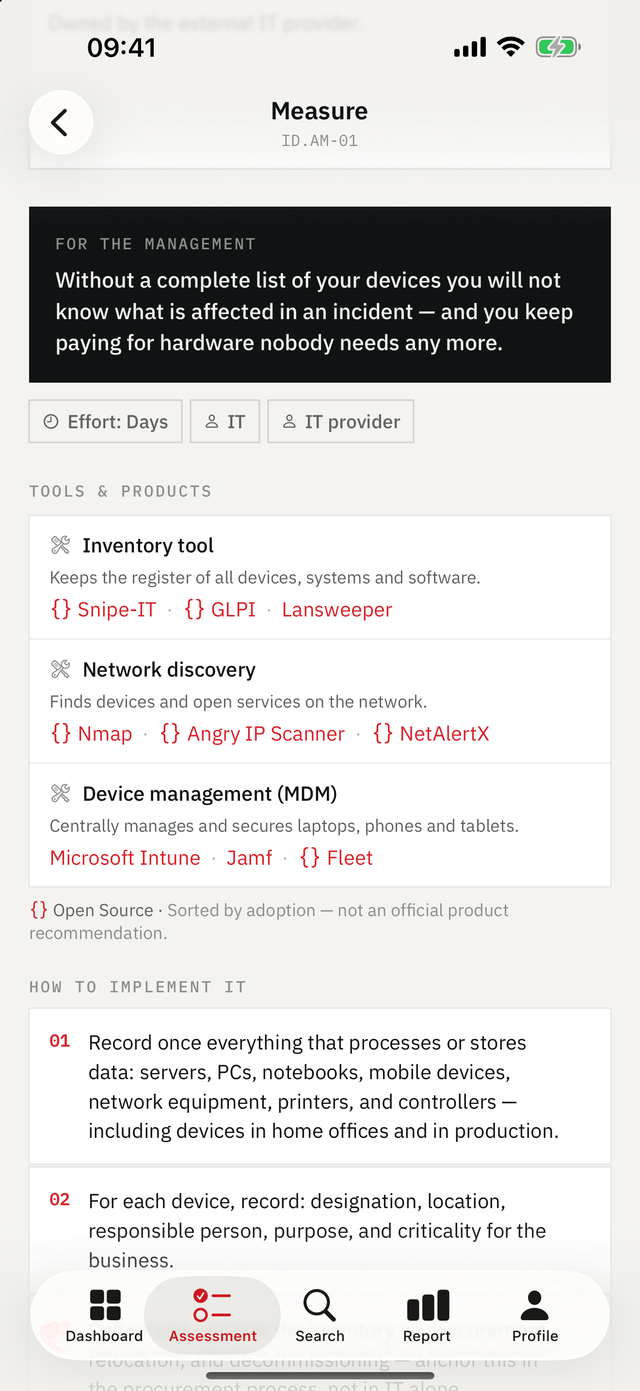Tap the IT role chip

(225, 422)
